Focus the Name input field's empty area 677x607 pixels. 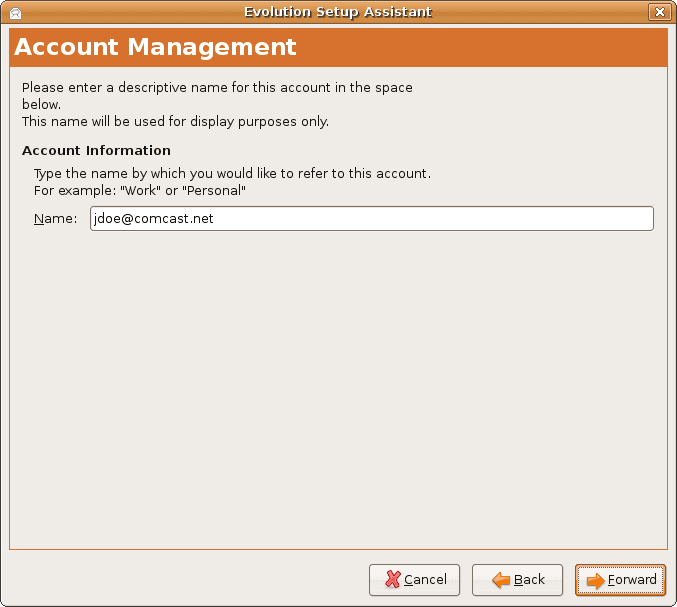point(450,219)
